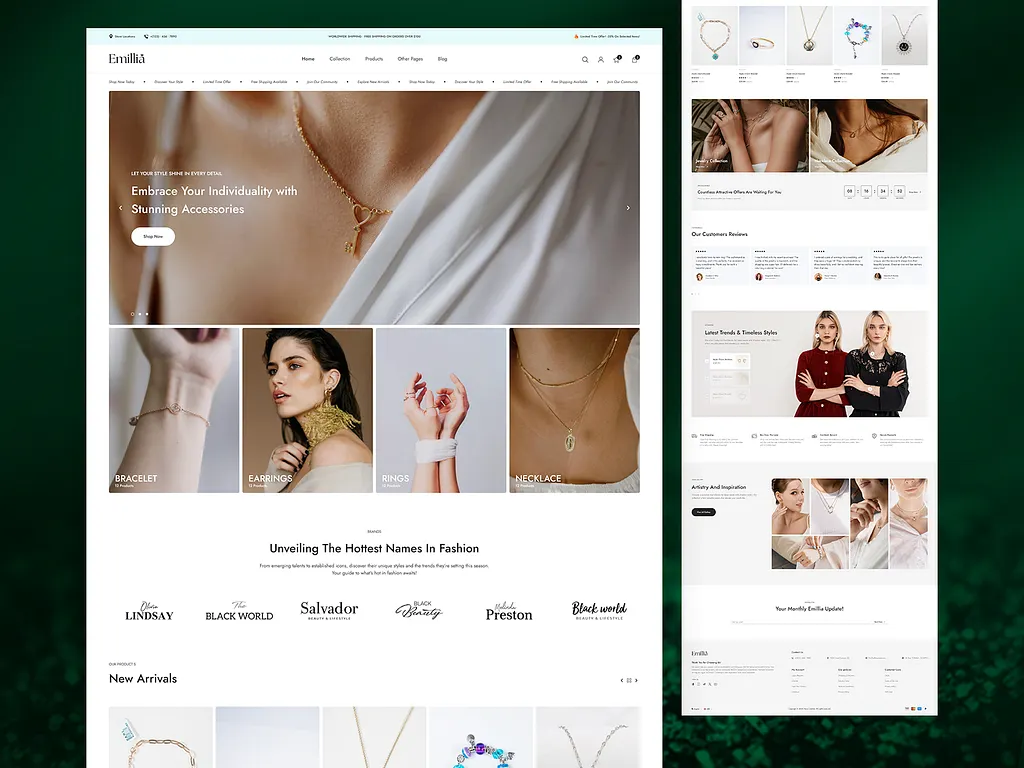
Task: Click the phone icon in top bar
Action: [146, 36]
